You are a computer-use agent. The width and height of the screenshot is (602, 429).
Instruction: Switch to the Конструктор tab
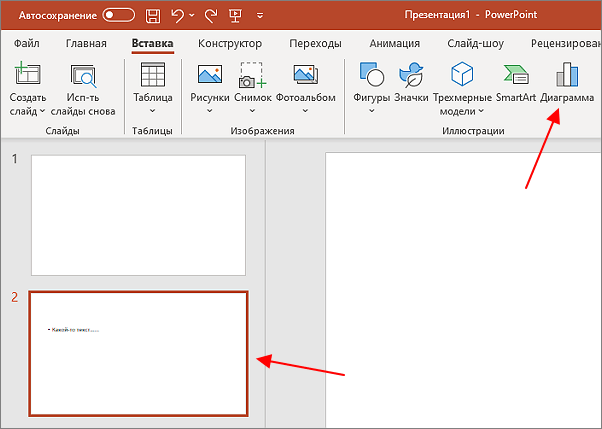click(x=230, y=43)
